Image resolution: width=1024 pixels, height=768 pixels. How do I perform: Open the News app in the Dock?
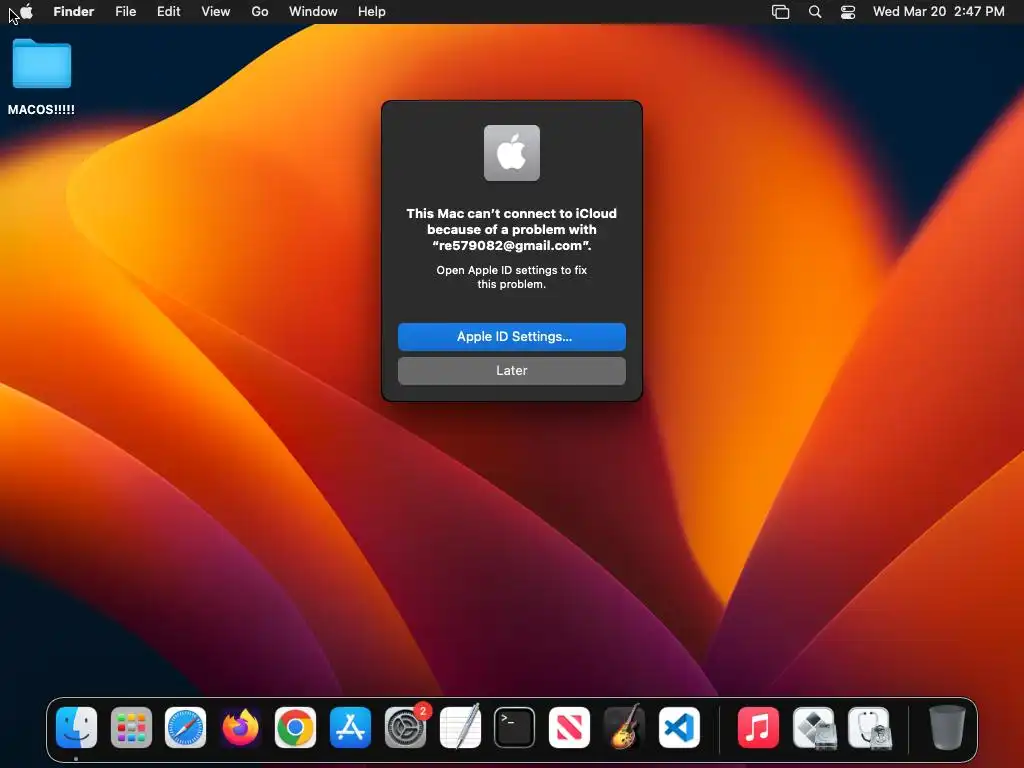pyautogui.click(x=569, y=728)
